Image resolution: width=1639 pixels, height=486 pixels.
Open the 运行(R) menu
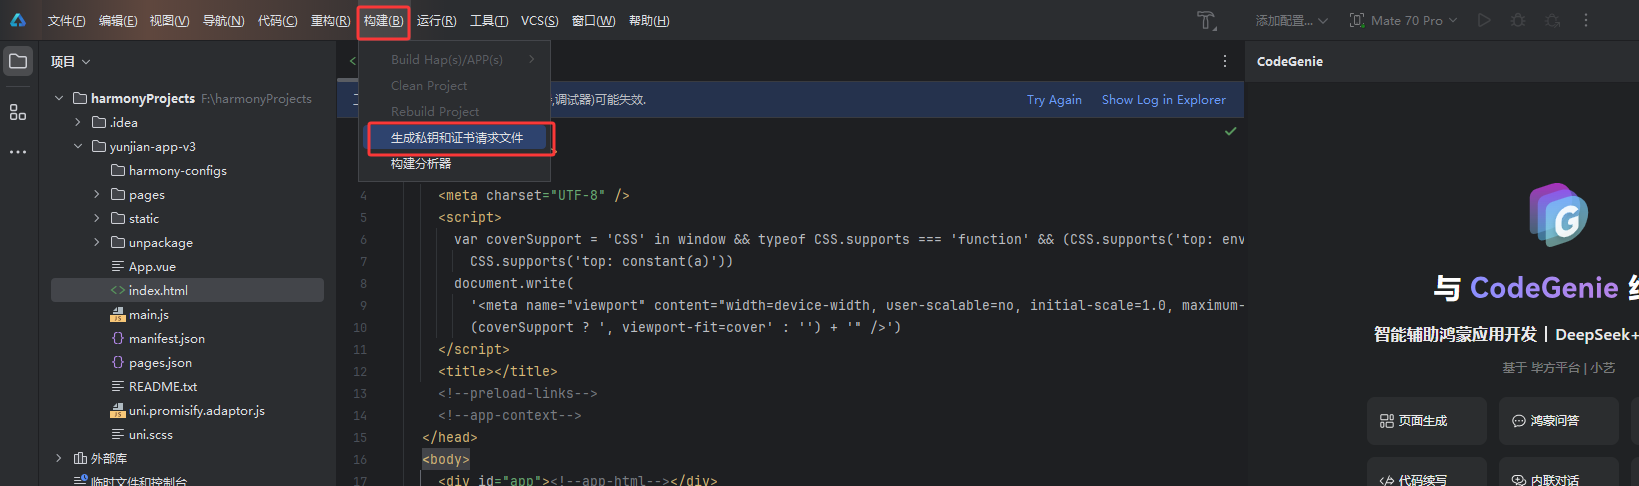click(x=436, y=20)
